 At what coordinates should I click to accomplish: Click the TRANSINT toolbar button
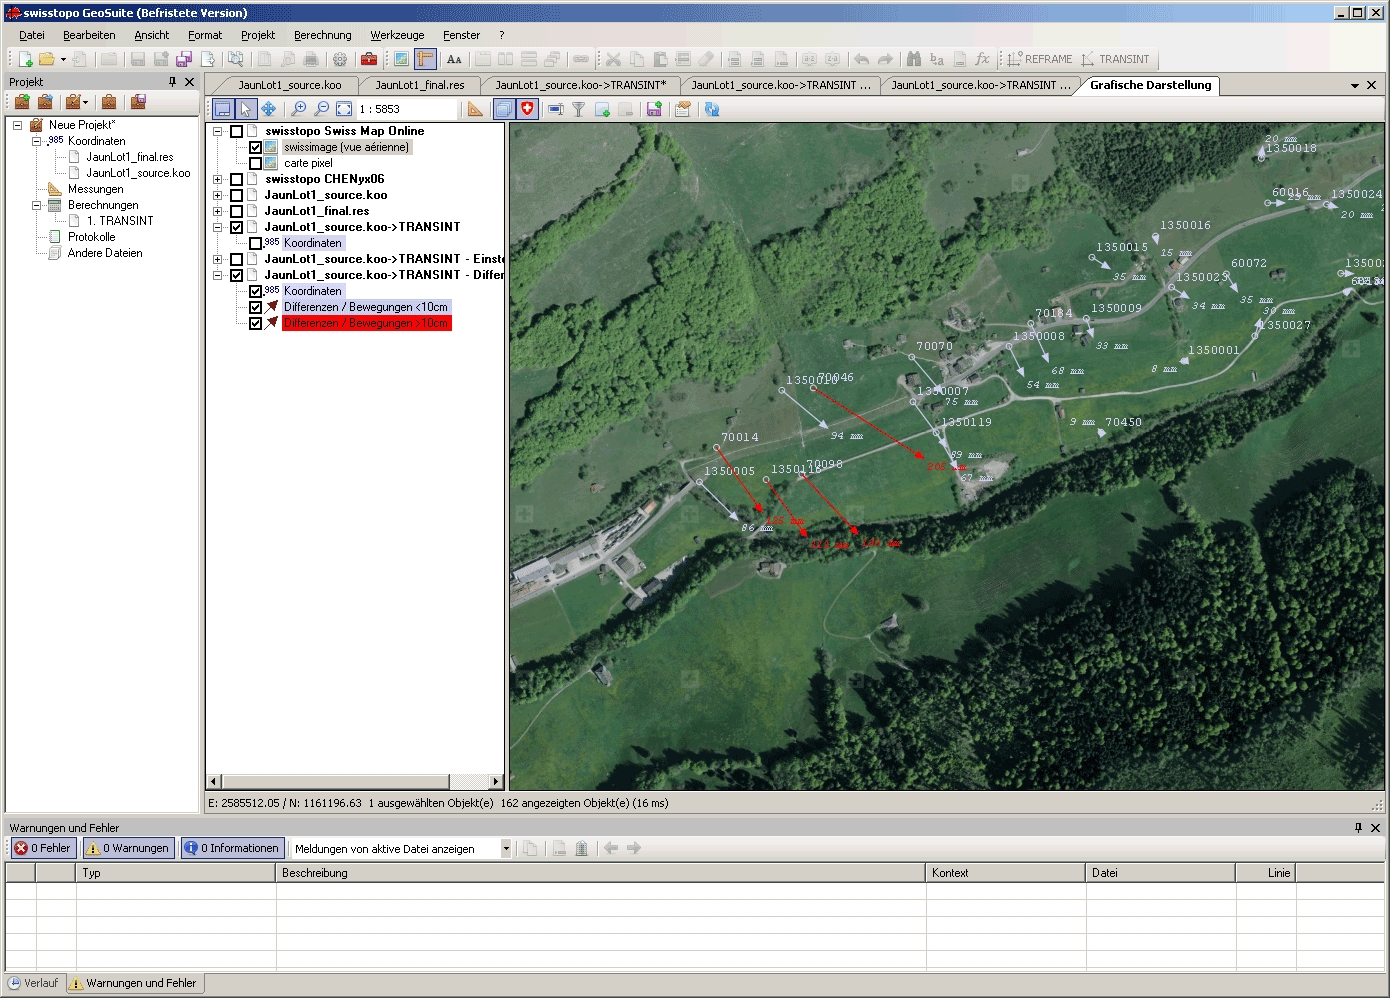coord(1115,59)
